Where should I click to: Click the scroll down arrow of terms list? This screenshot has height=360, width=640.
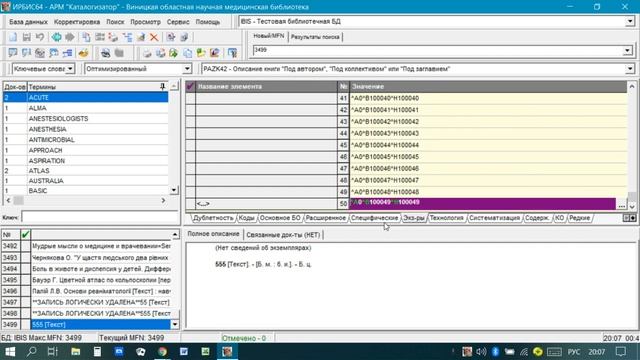point(174,190)
